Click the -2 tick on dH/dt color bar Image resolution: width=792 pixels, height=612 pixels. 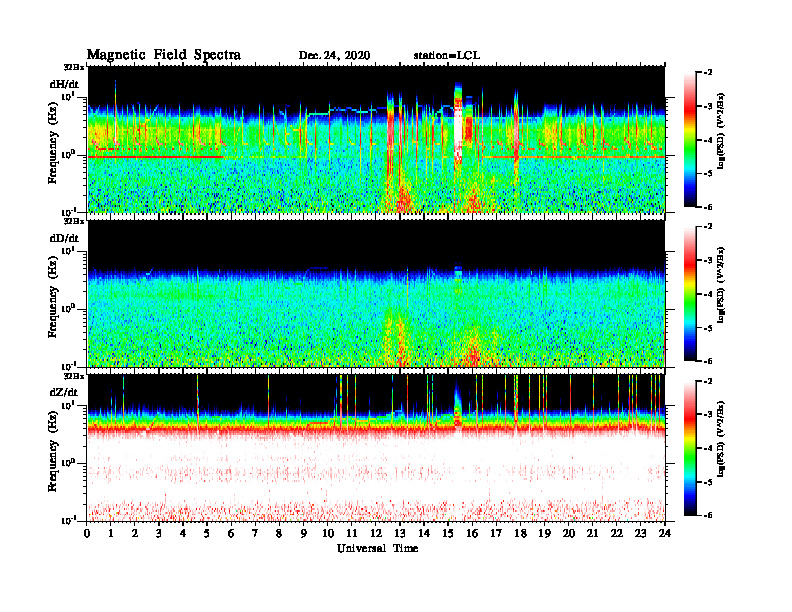pyautogui.click(x=708, y=73)
